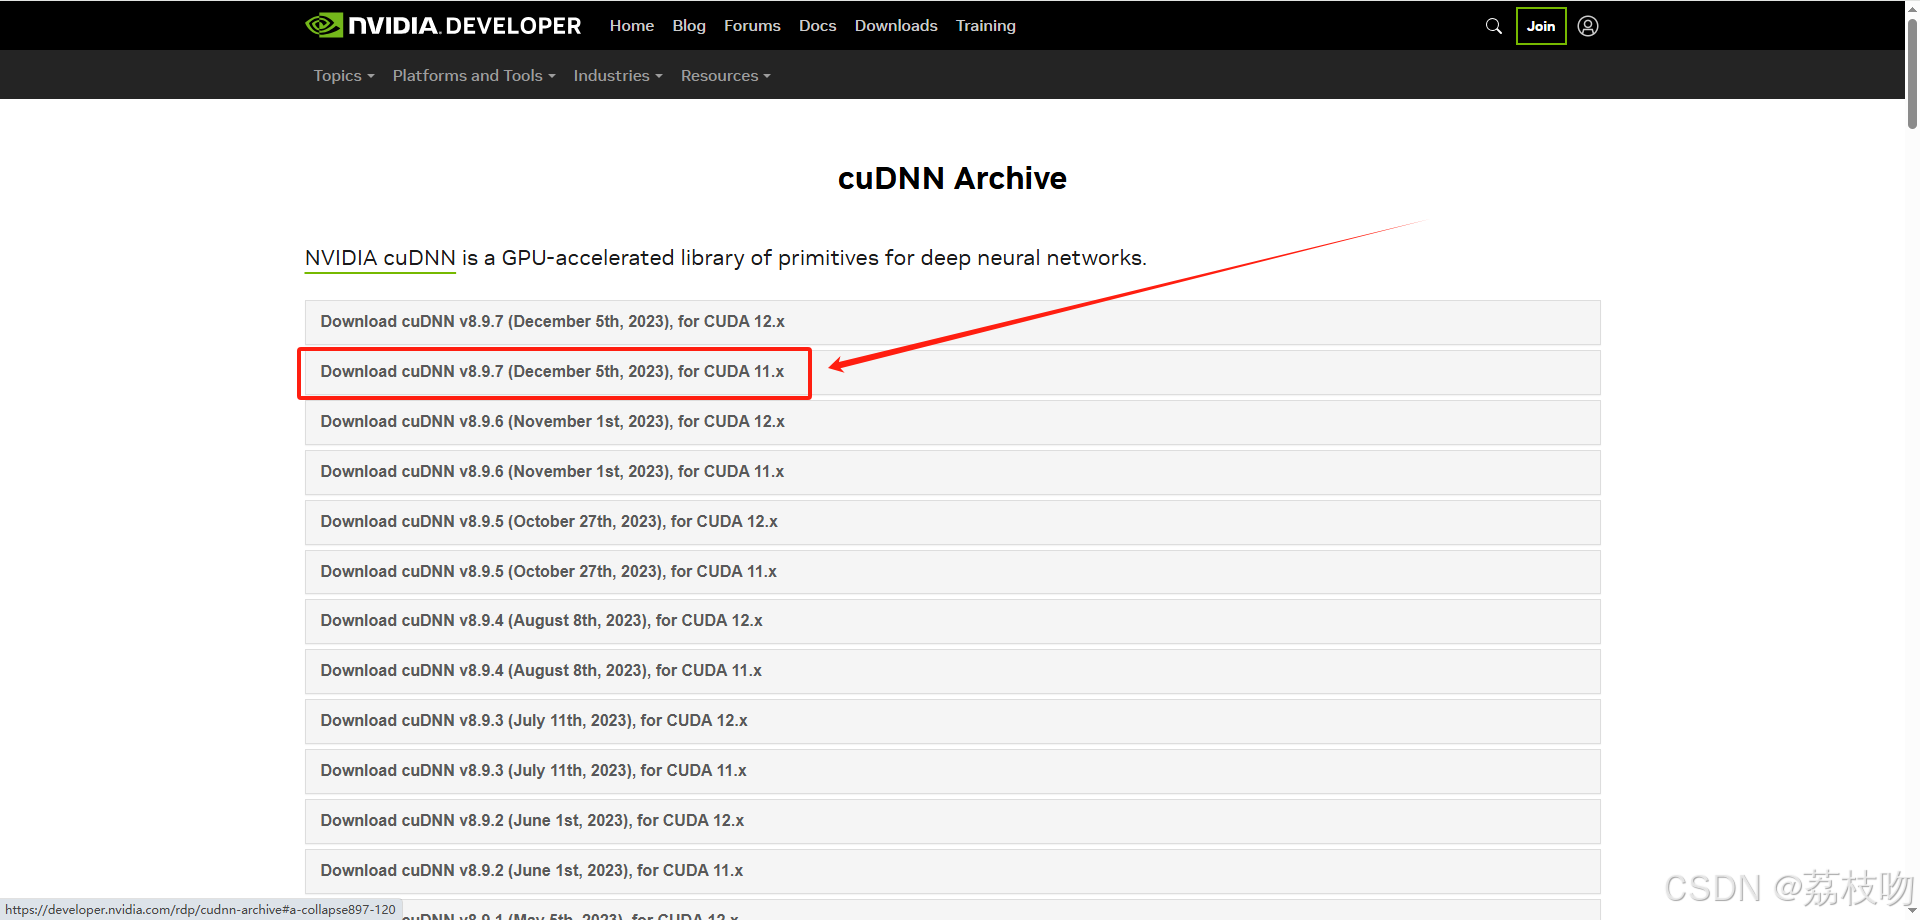Expand cuDNN v8.9.4 for CUDA 12.x
Screen dimensions: 1920x920
click(952, 621)
